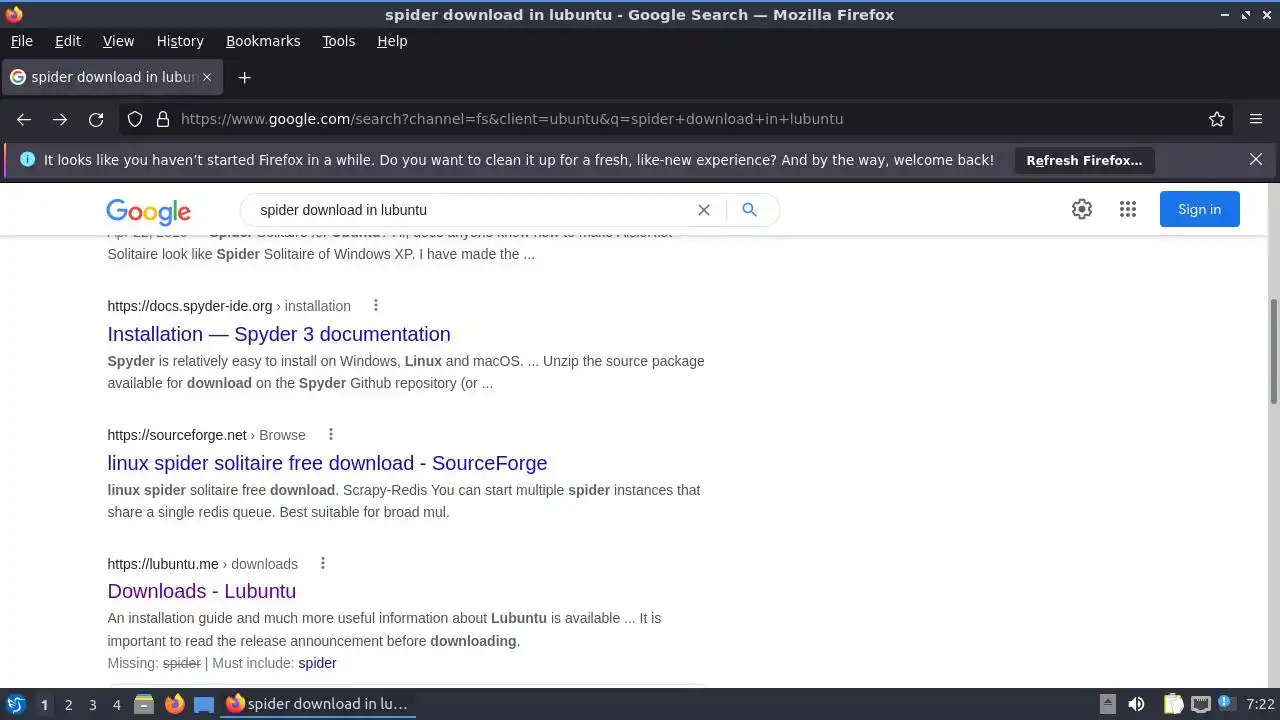Image resolution: width=1280 pixels, height=720 pixels.
Task: Select the spider download browser tab
Action: [x=111, y=77]
